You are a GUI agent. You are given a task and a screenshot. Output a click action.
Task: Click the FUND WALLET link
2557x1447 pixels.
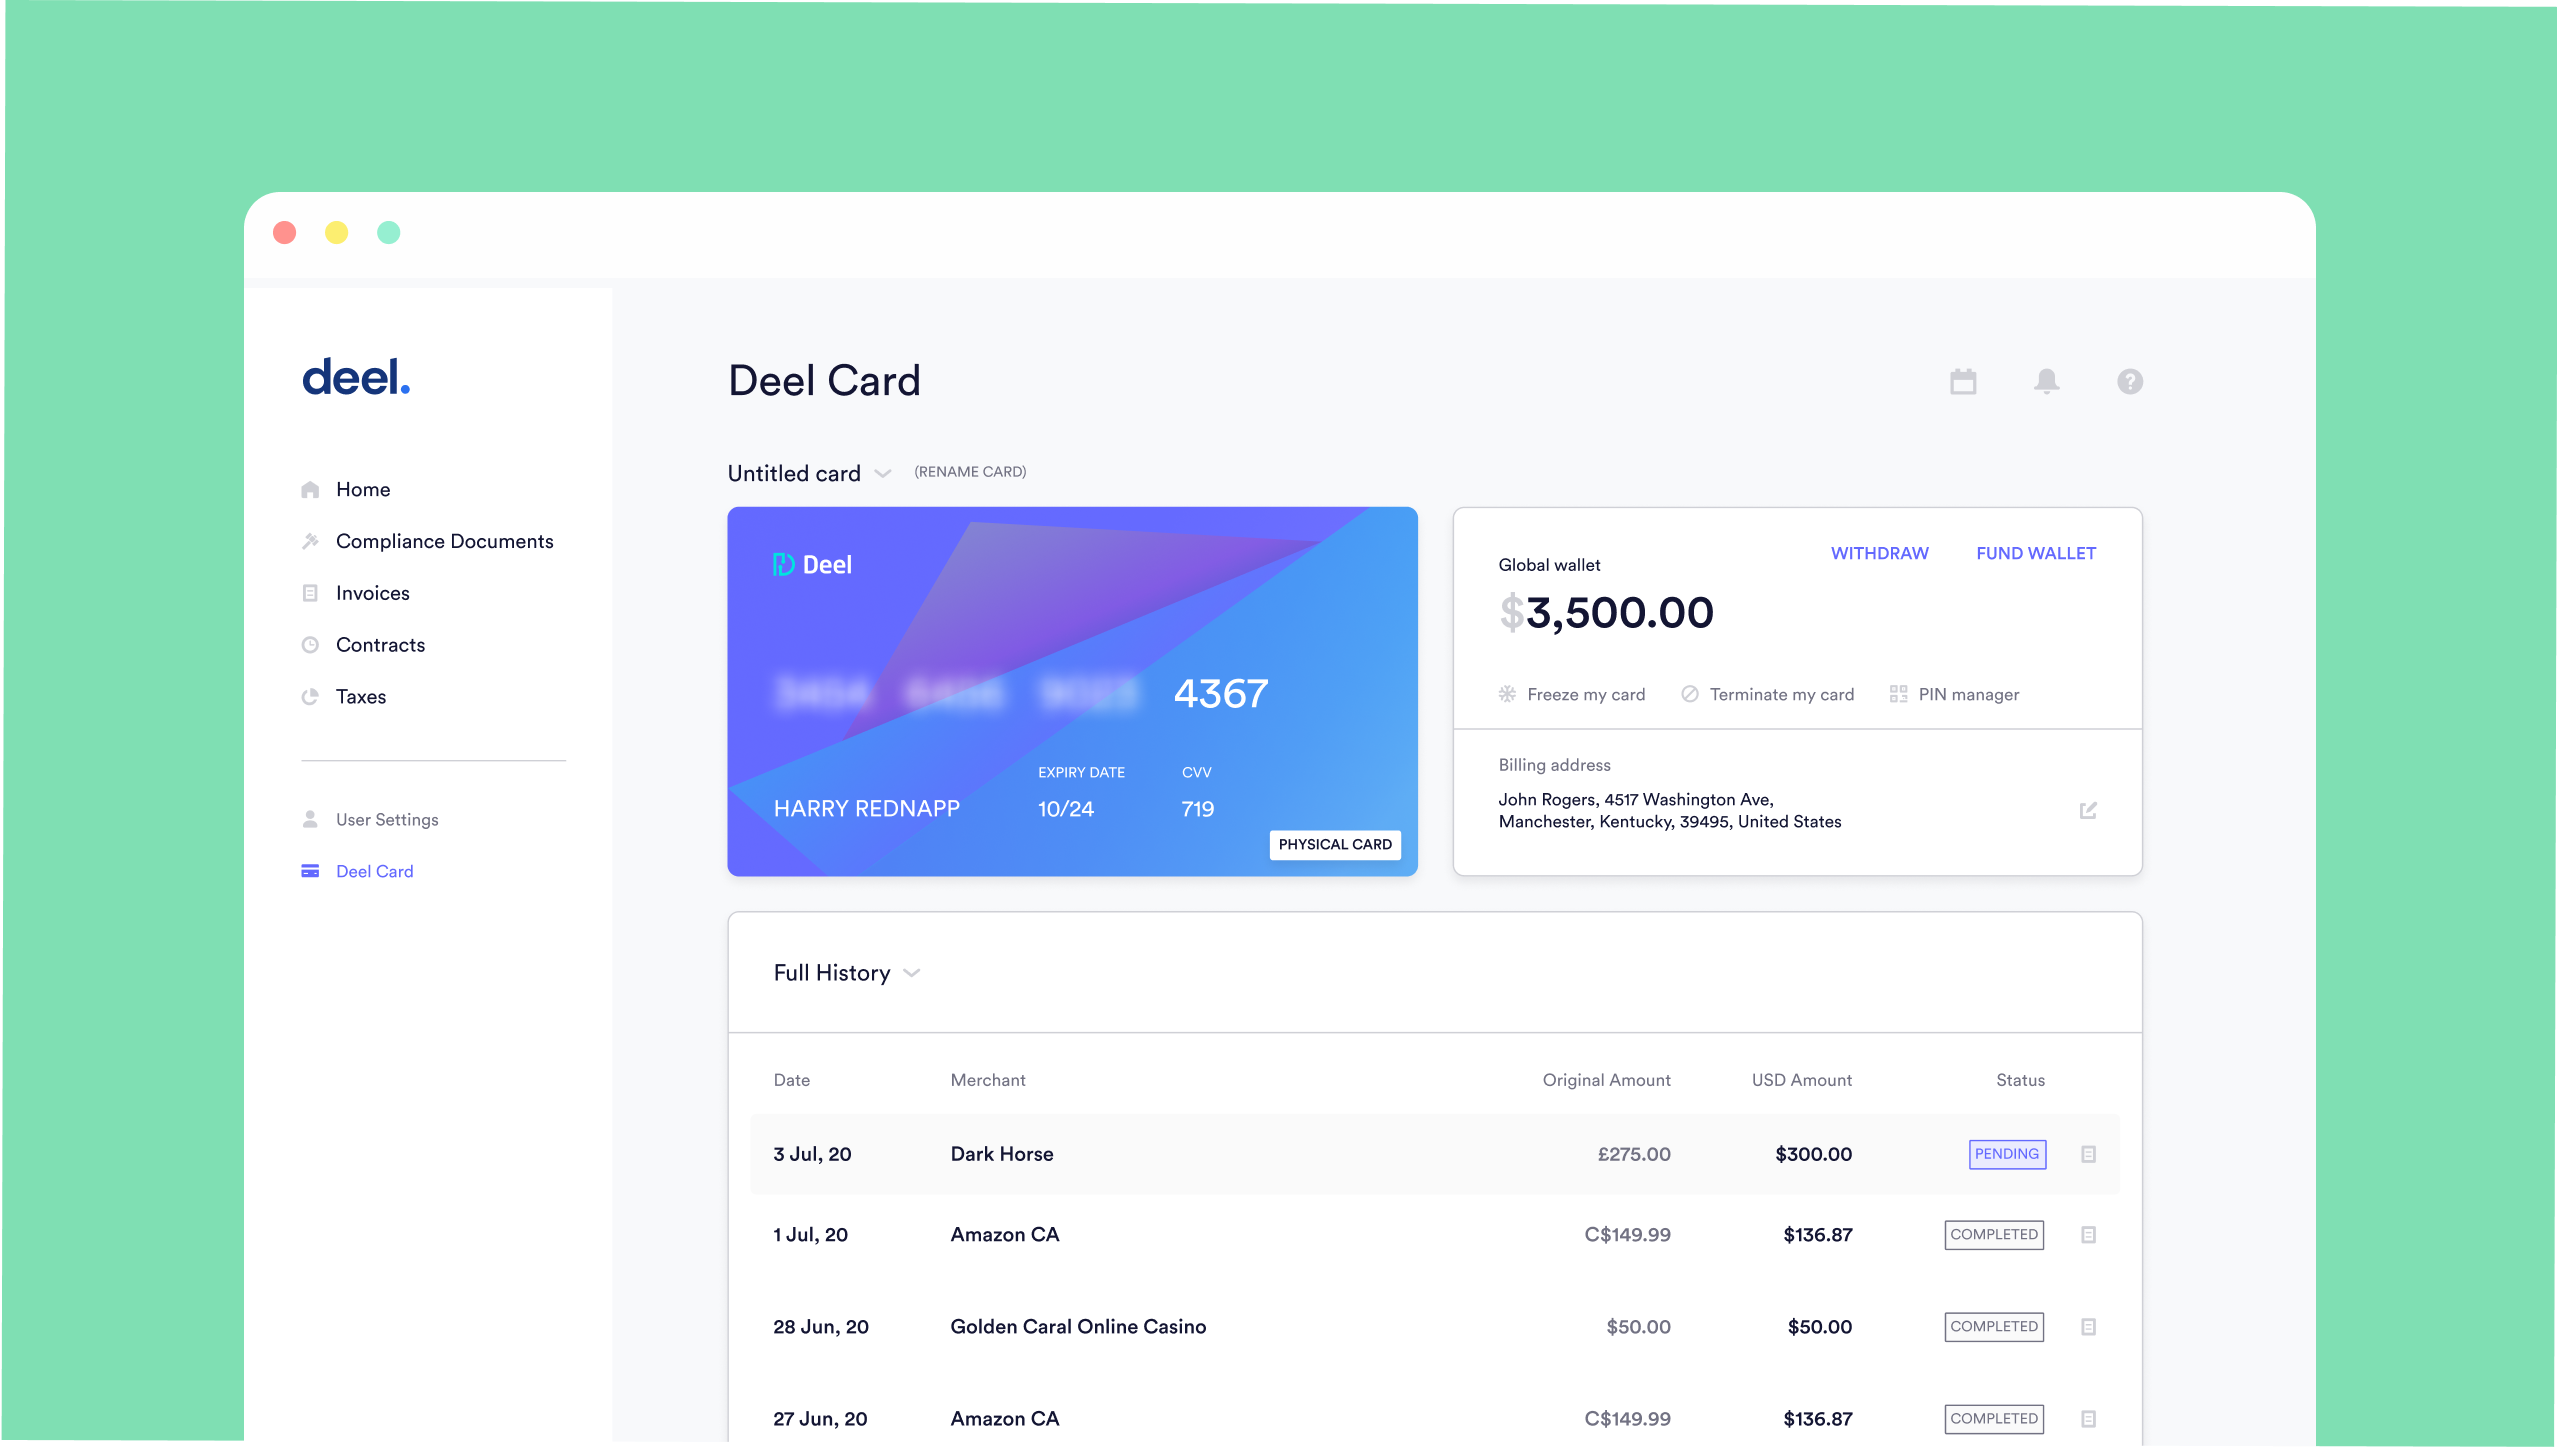coord(2035,553)
